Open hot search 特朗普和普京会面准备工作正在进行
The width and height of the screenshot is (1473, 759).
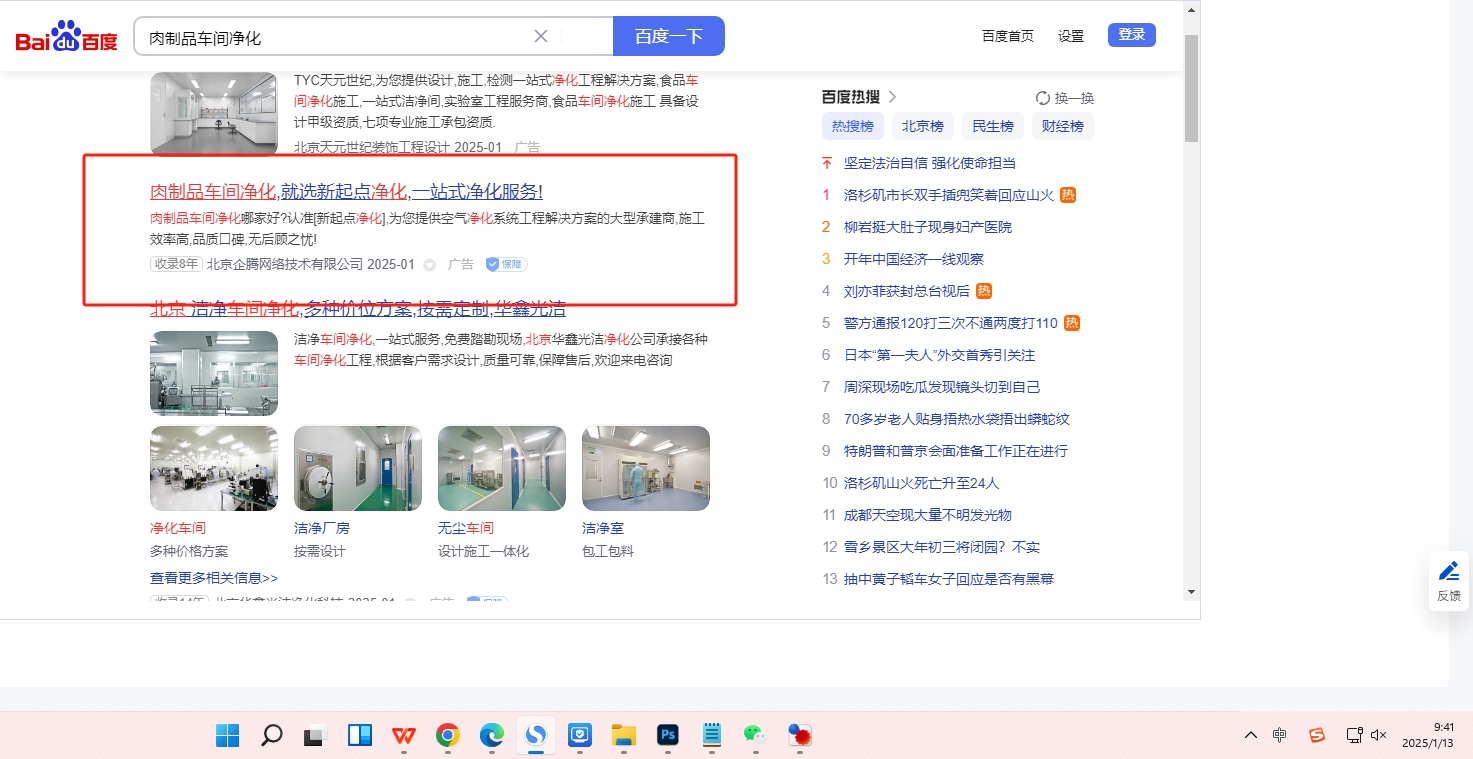click(x=956, y=451)
